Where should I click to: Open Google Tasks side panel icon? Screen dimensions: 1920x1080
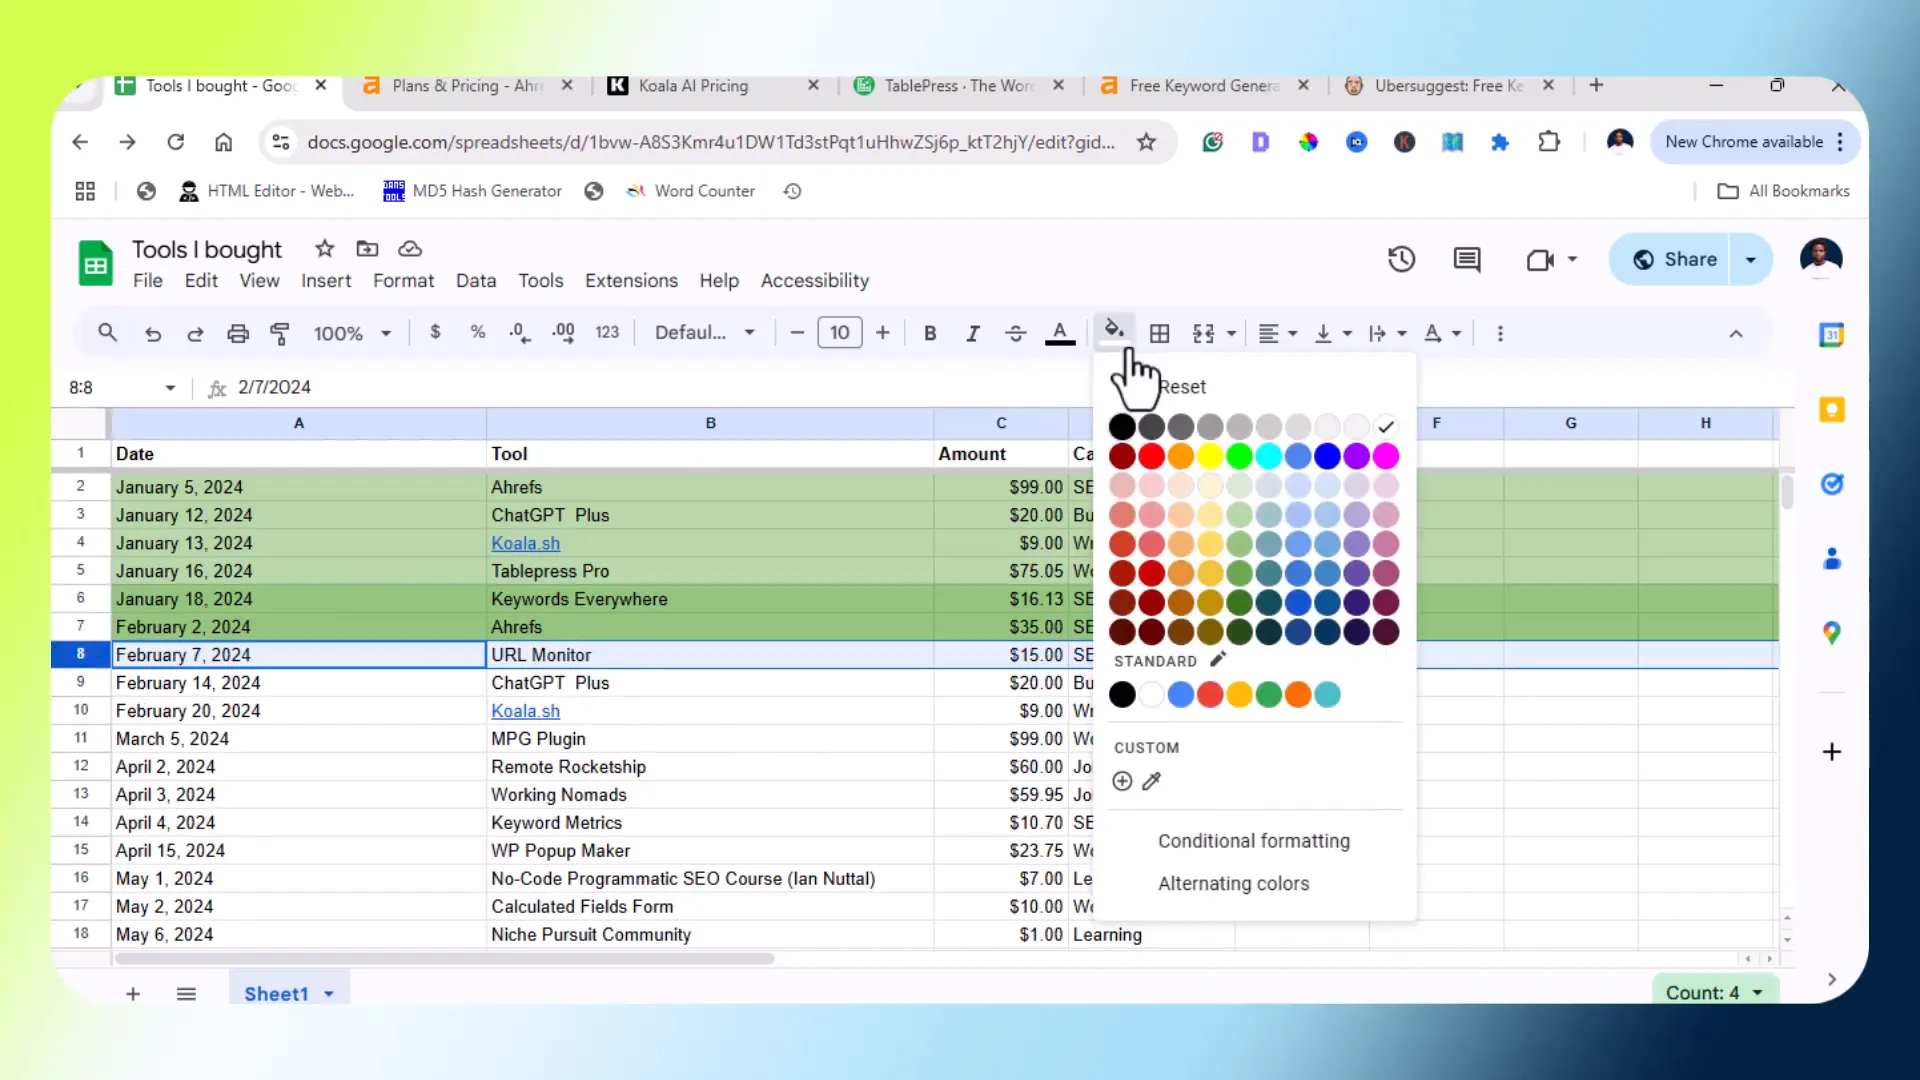tap(1831, 484)
